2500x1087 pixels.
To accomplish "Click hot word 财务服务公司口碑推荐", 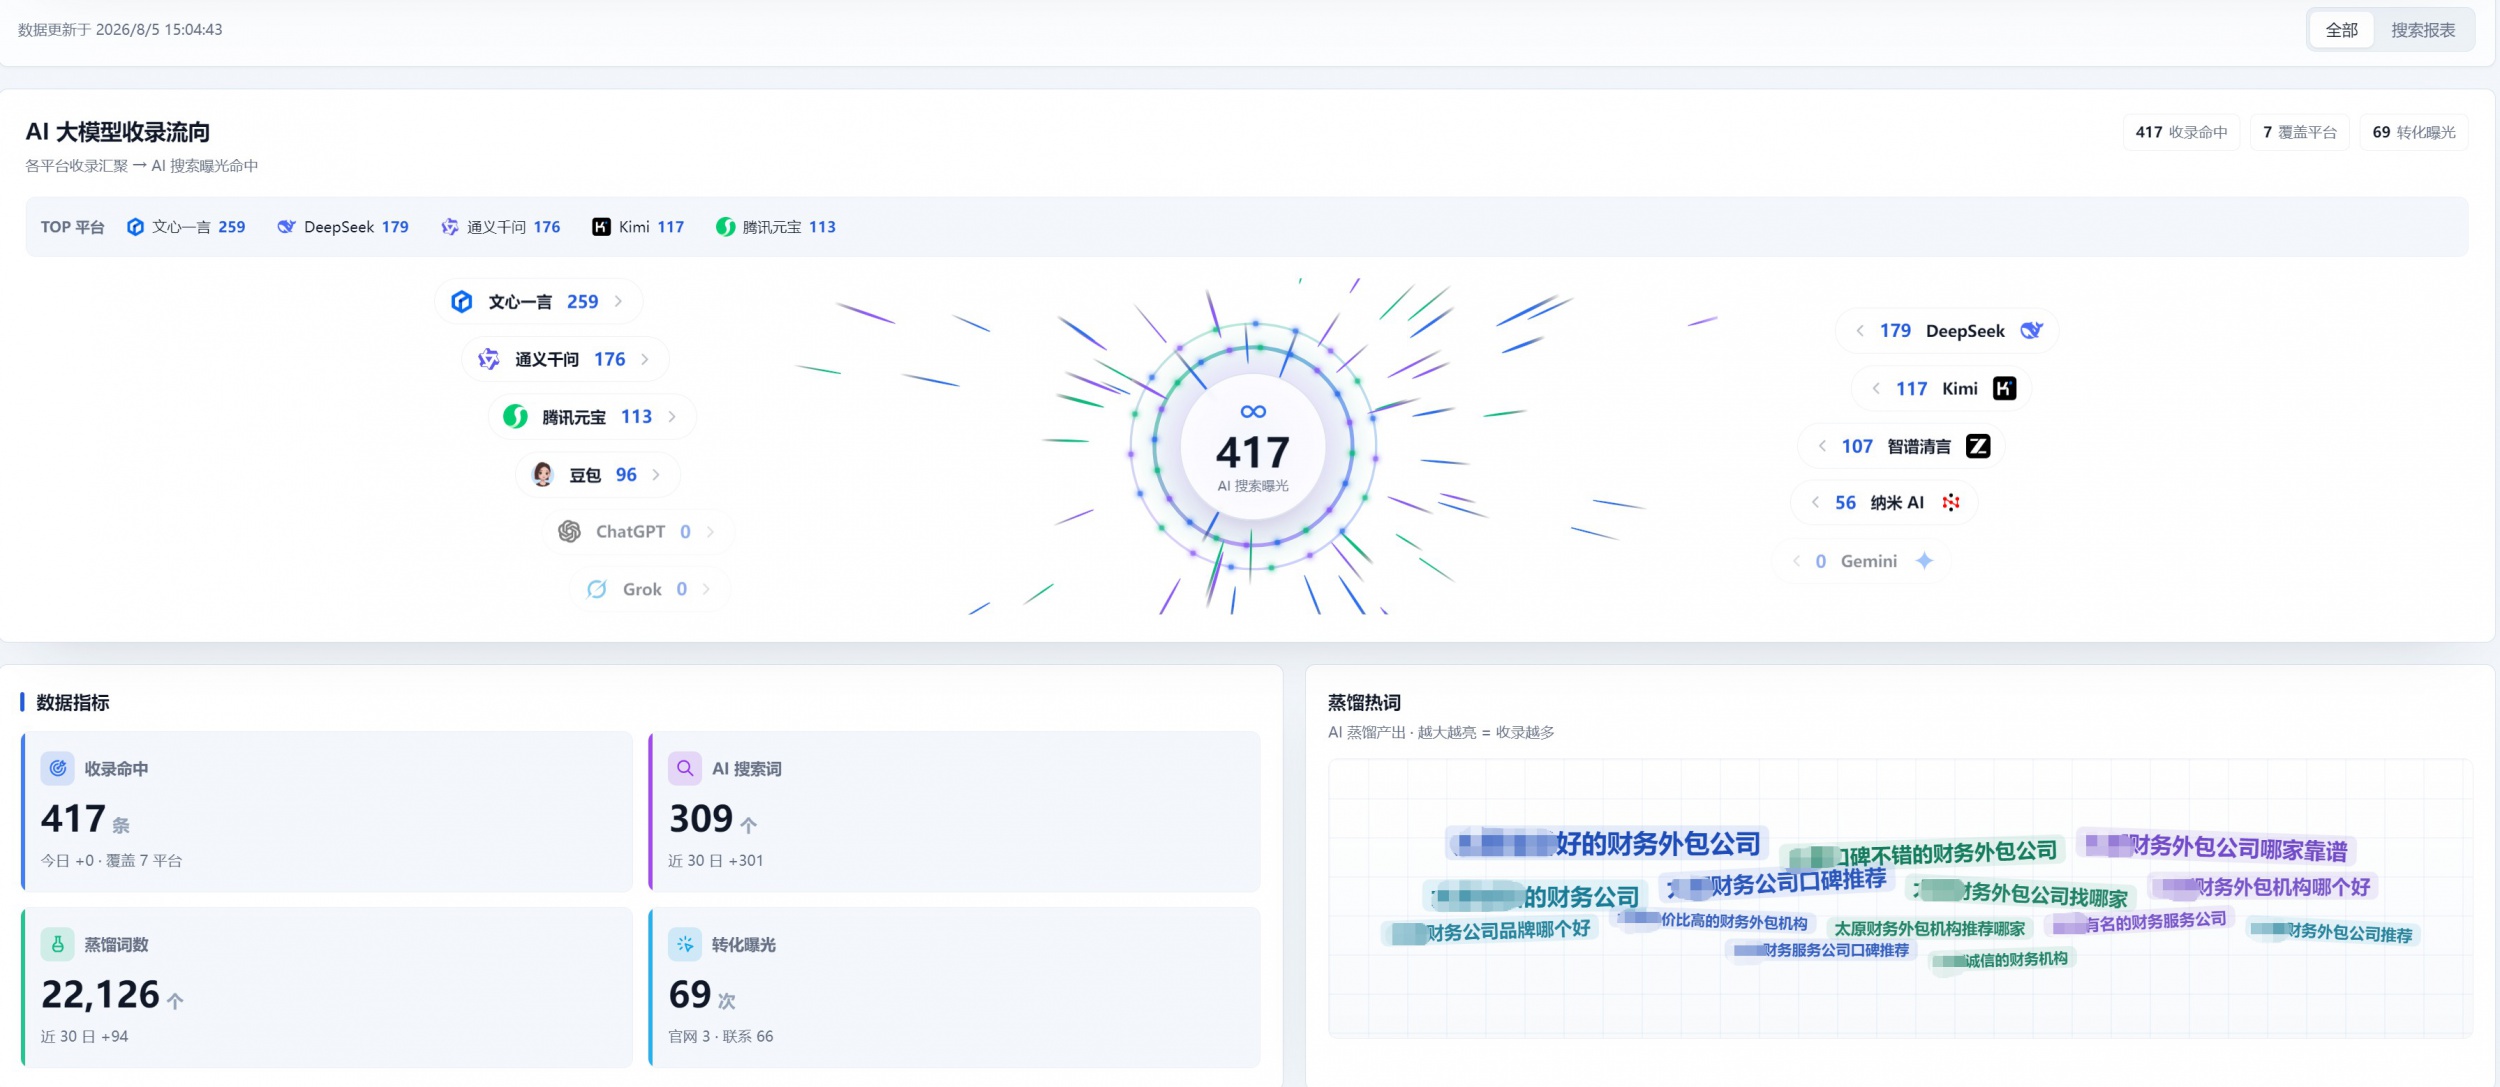I will tap(1821, 950).
